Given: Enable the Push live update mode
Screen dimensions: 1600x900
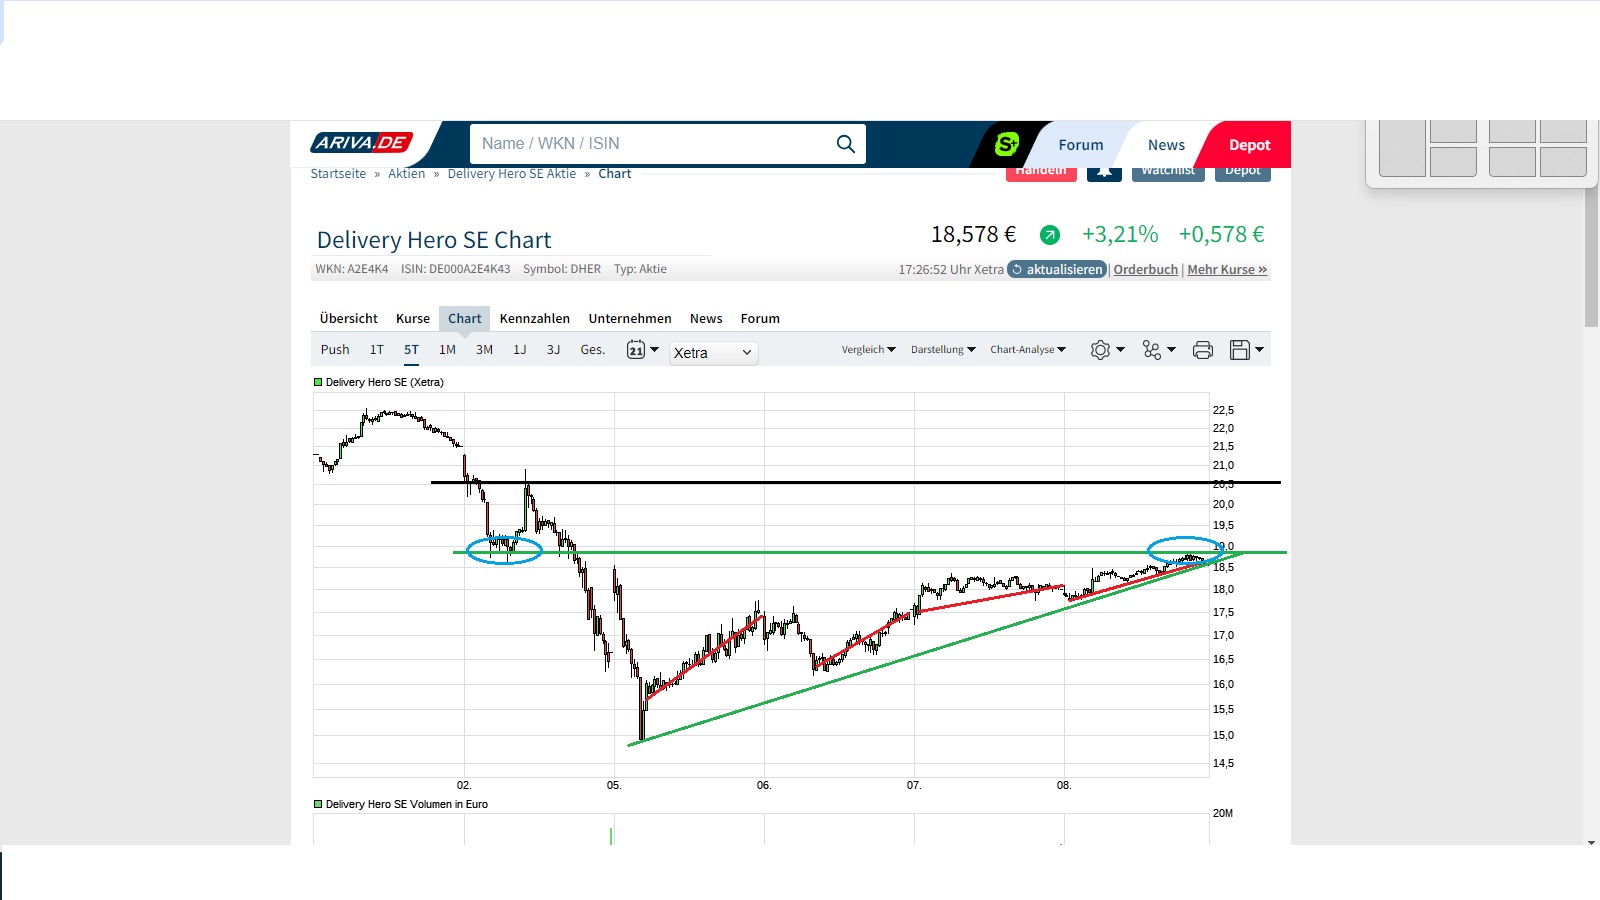Looking at the screenshot, I should 335,350.
